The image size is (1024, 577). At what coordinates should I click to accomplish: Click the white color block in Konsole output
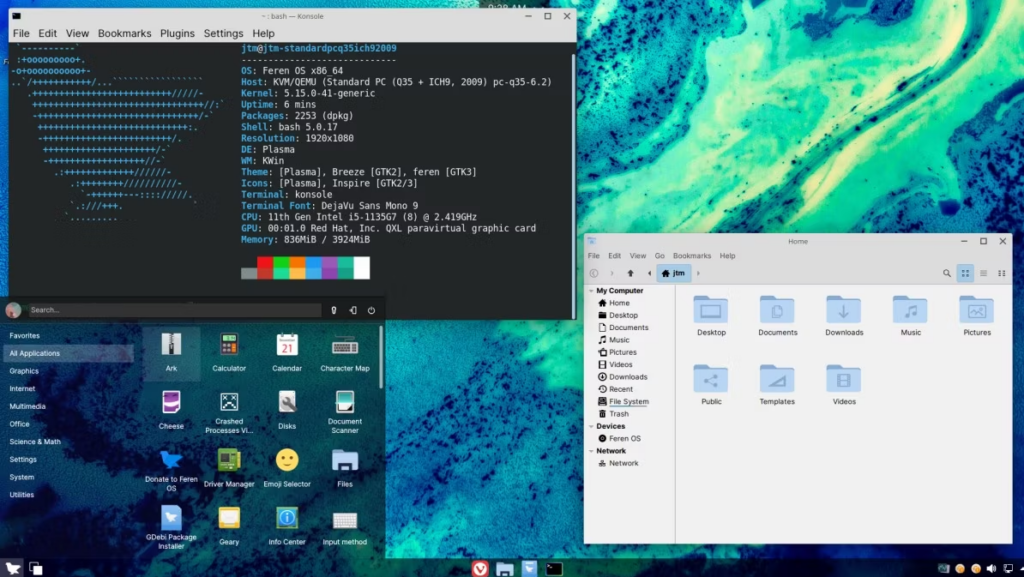[x=361, y=268]
